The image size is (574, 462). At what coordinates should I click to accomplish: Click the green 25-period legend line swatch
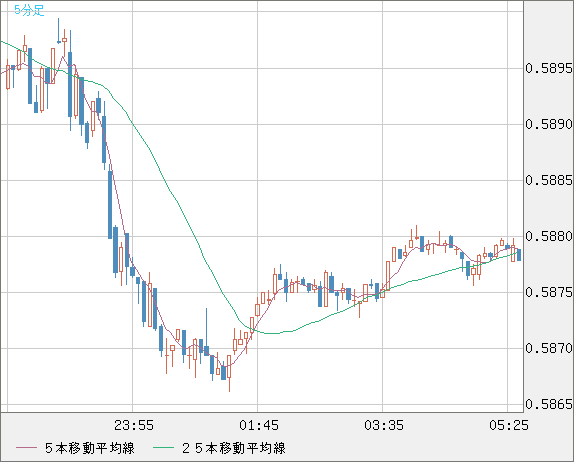click(x=163, y=448)
